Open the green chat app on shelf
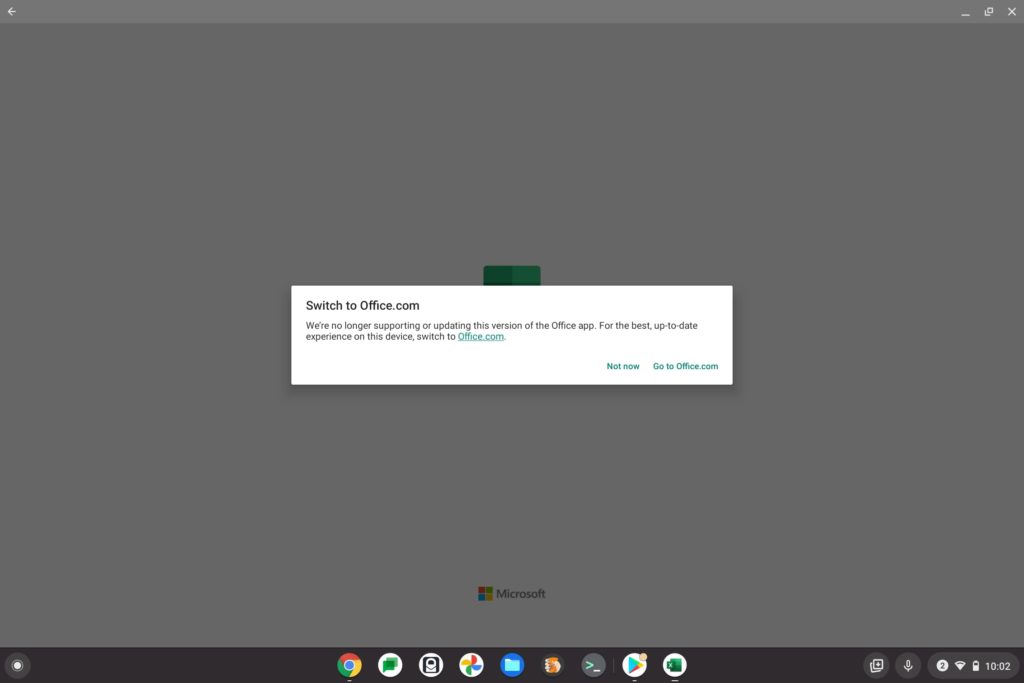 click(390, 665)
